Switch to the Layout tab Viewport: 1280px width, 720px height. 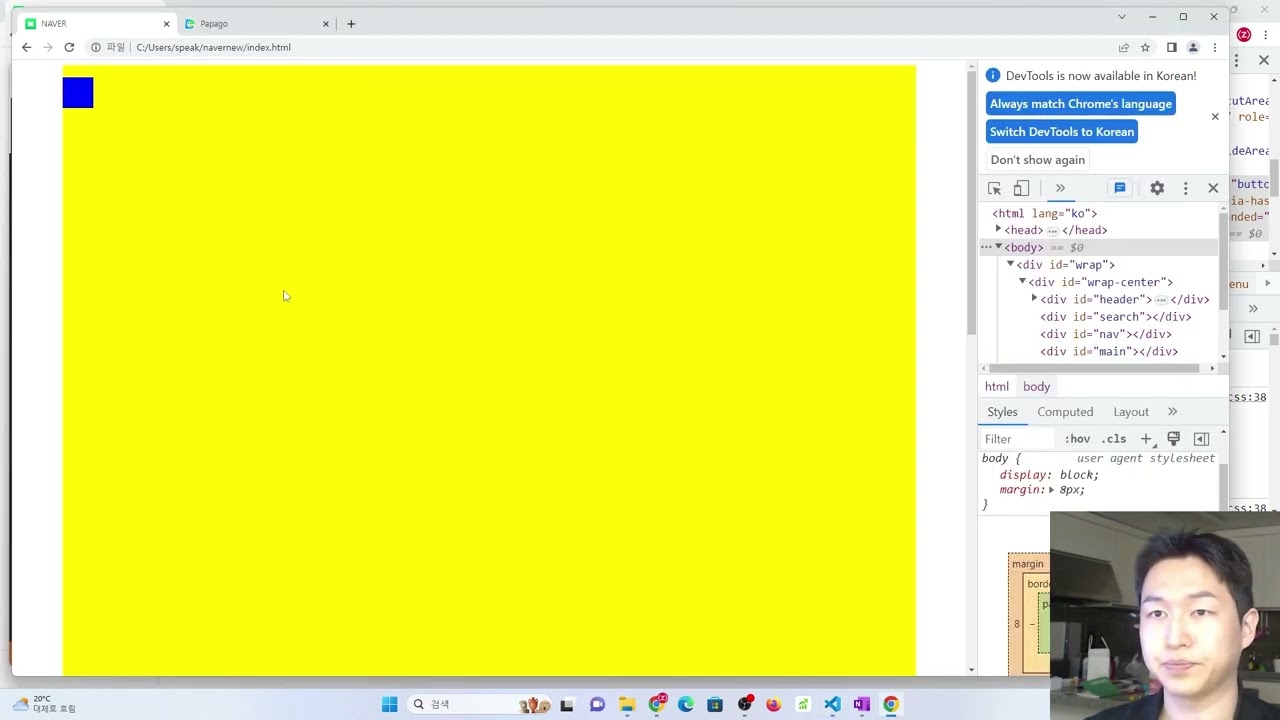1131,412
